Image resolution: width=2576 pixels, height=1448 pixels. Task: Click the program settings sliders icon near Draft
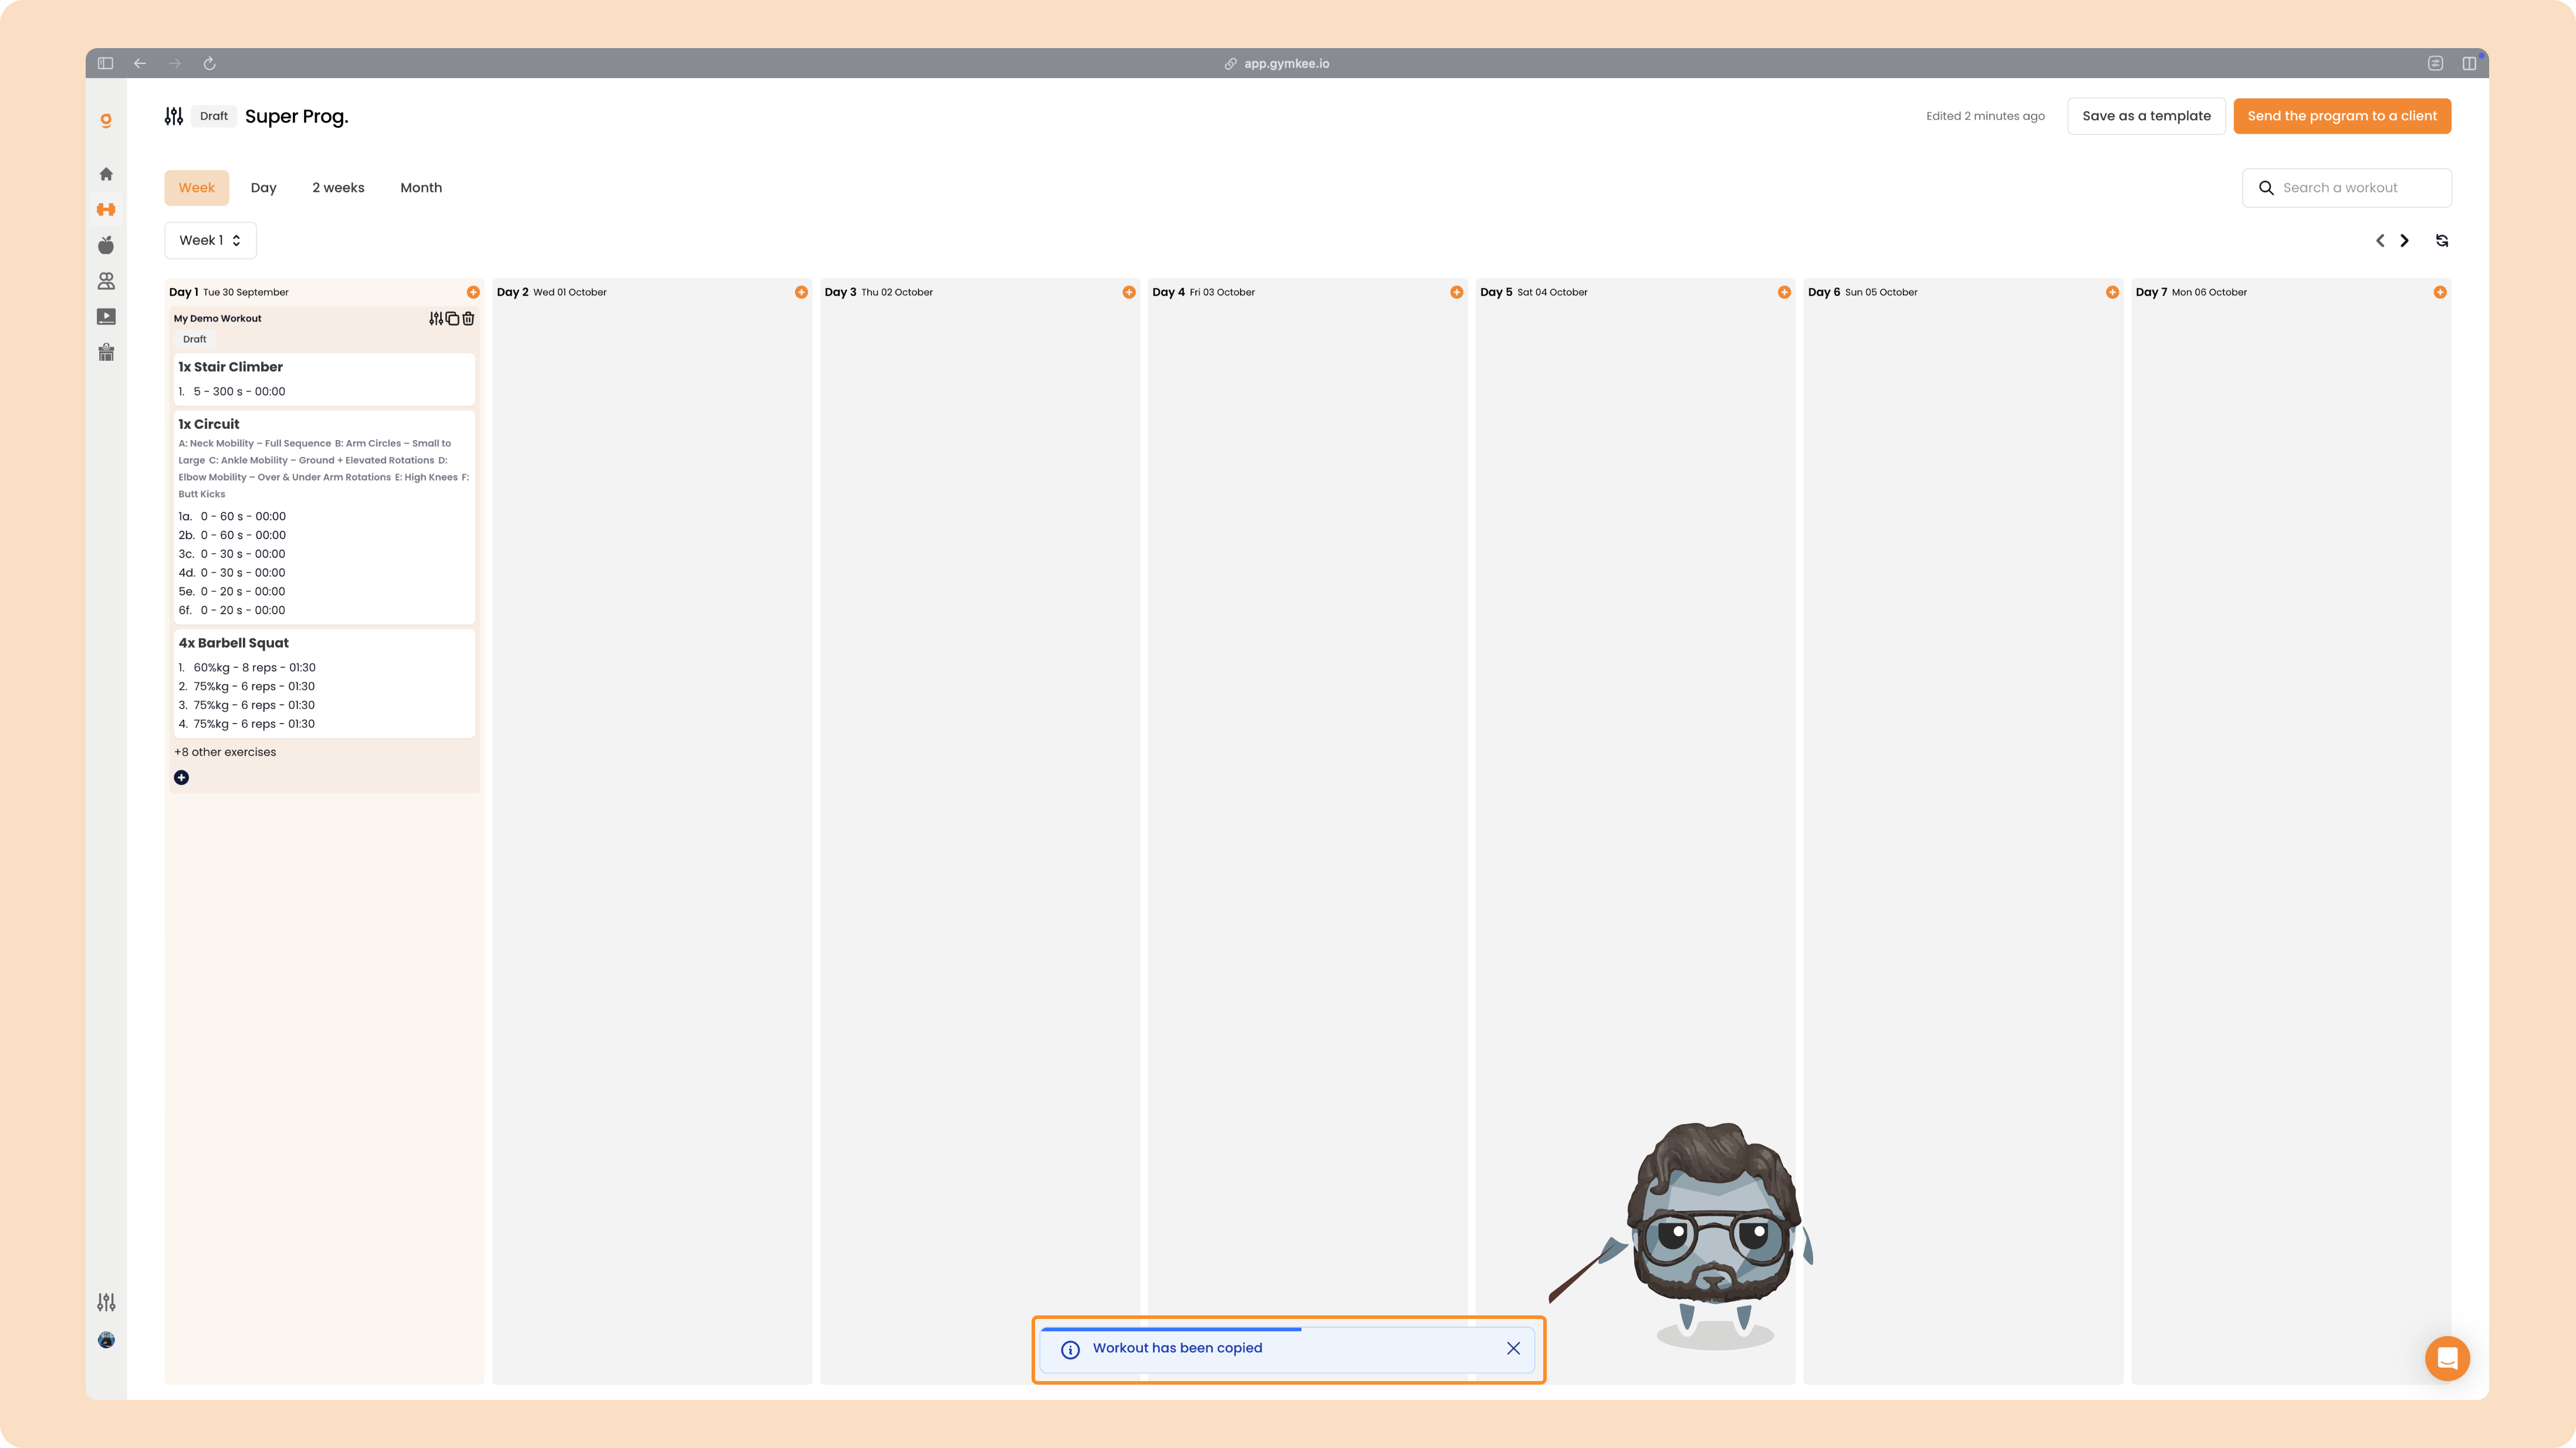[174, 116]
